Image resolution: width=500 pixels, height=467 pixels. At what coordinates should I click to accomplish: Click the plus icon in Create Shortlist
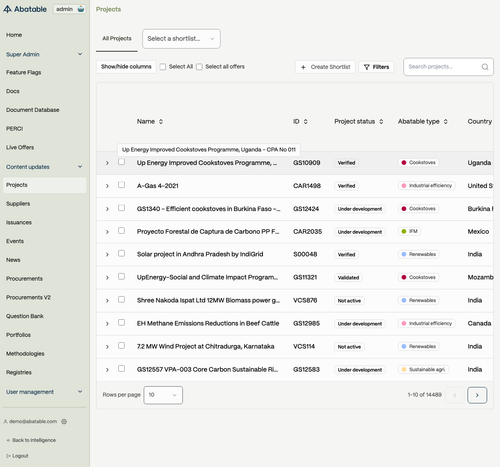pos(303,67)
